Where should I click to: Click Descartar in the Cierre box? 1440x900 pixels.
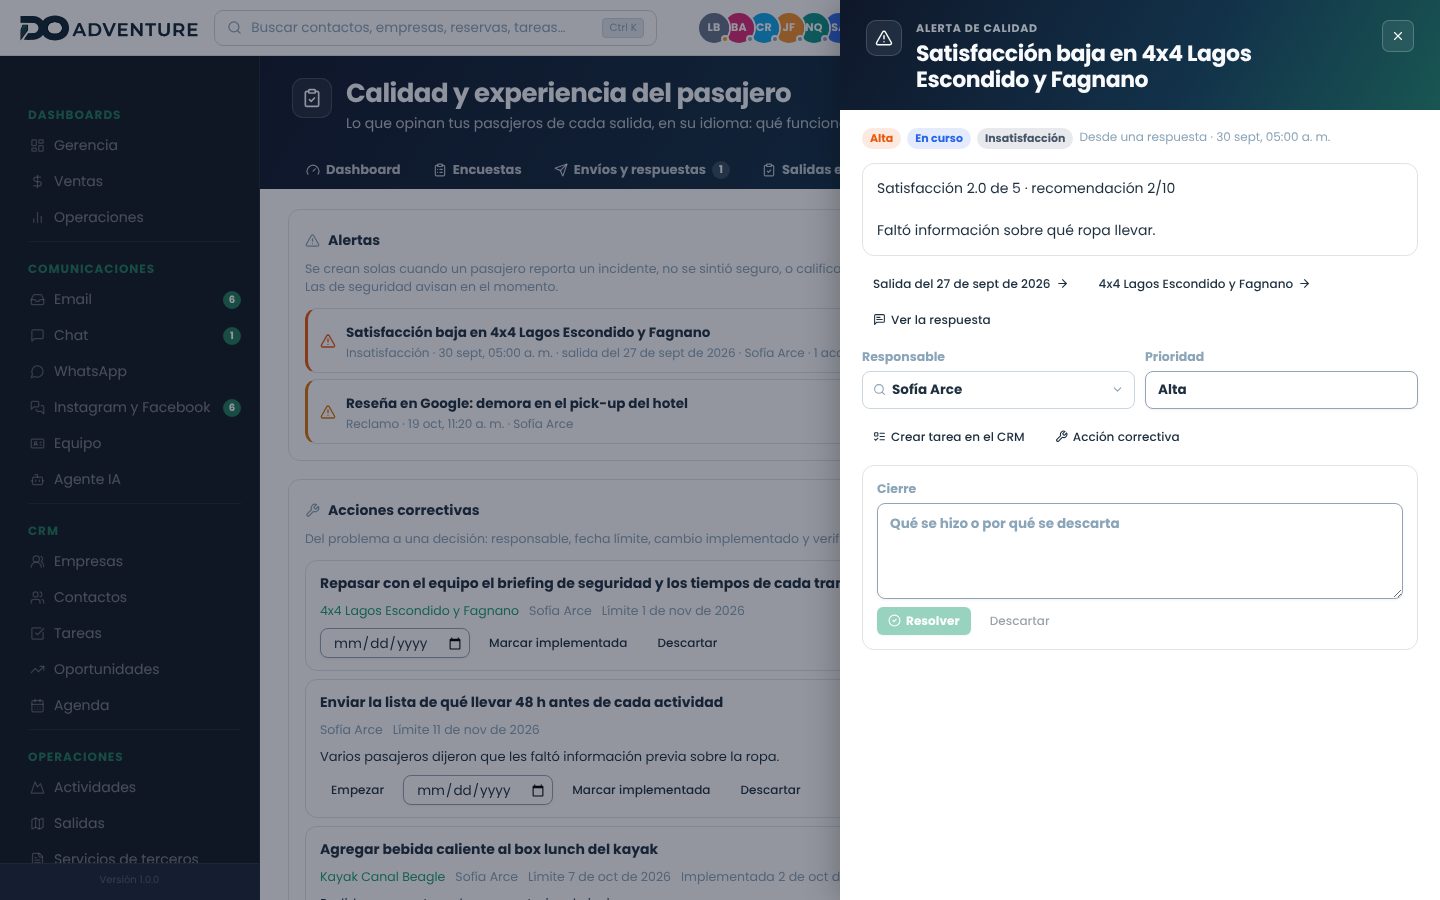1020,621
